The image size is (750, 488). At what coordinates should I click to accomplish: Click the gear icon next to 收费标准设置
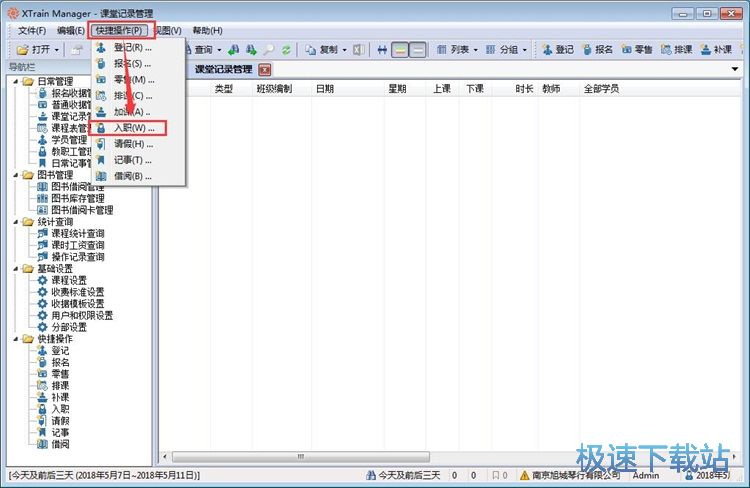(x=43, y=292)
